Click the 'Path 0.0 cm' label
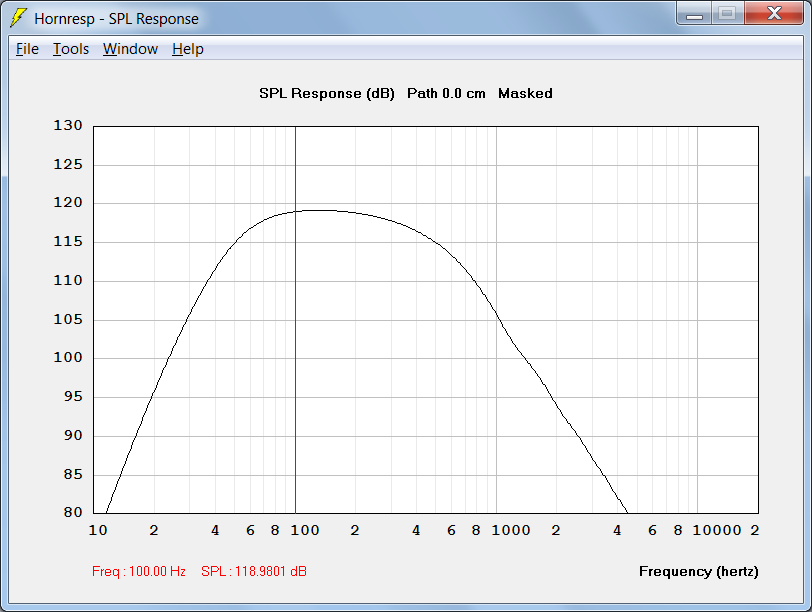 [446, 94]
